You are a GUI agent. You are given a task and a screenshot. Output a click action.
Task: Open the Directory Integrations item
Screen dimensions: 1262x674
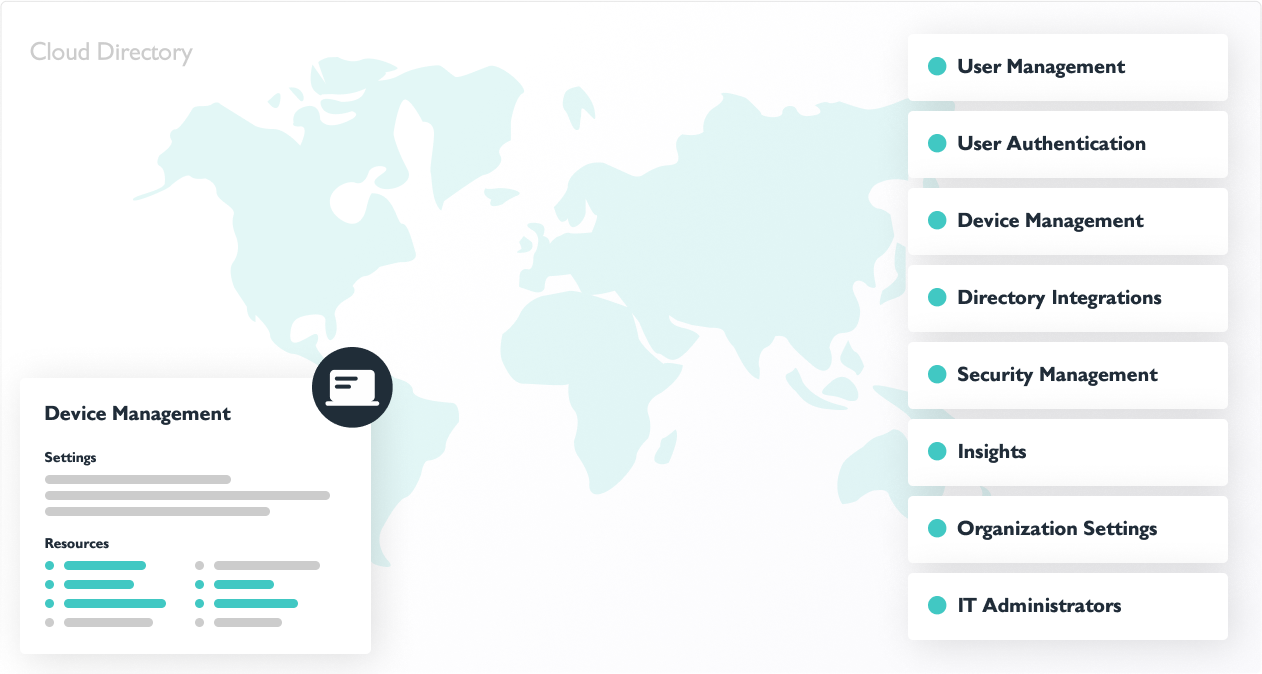[x=1059, y=298]
